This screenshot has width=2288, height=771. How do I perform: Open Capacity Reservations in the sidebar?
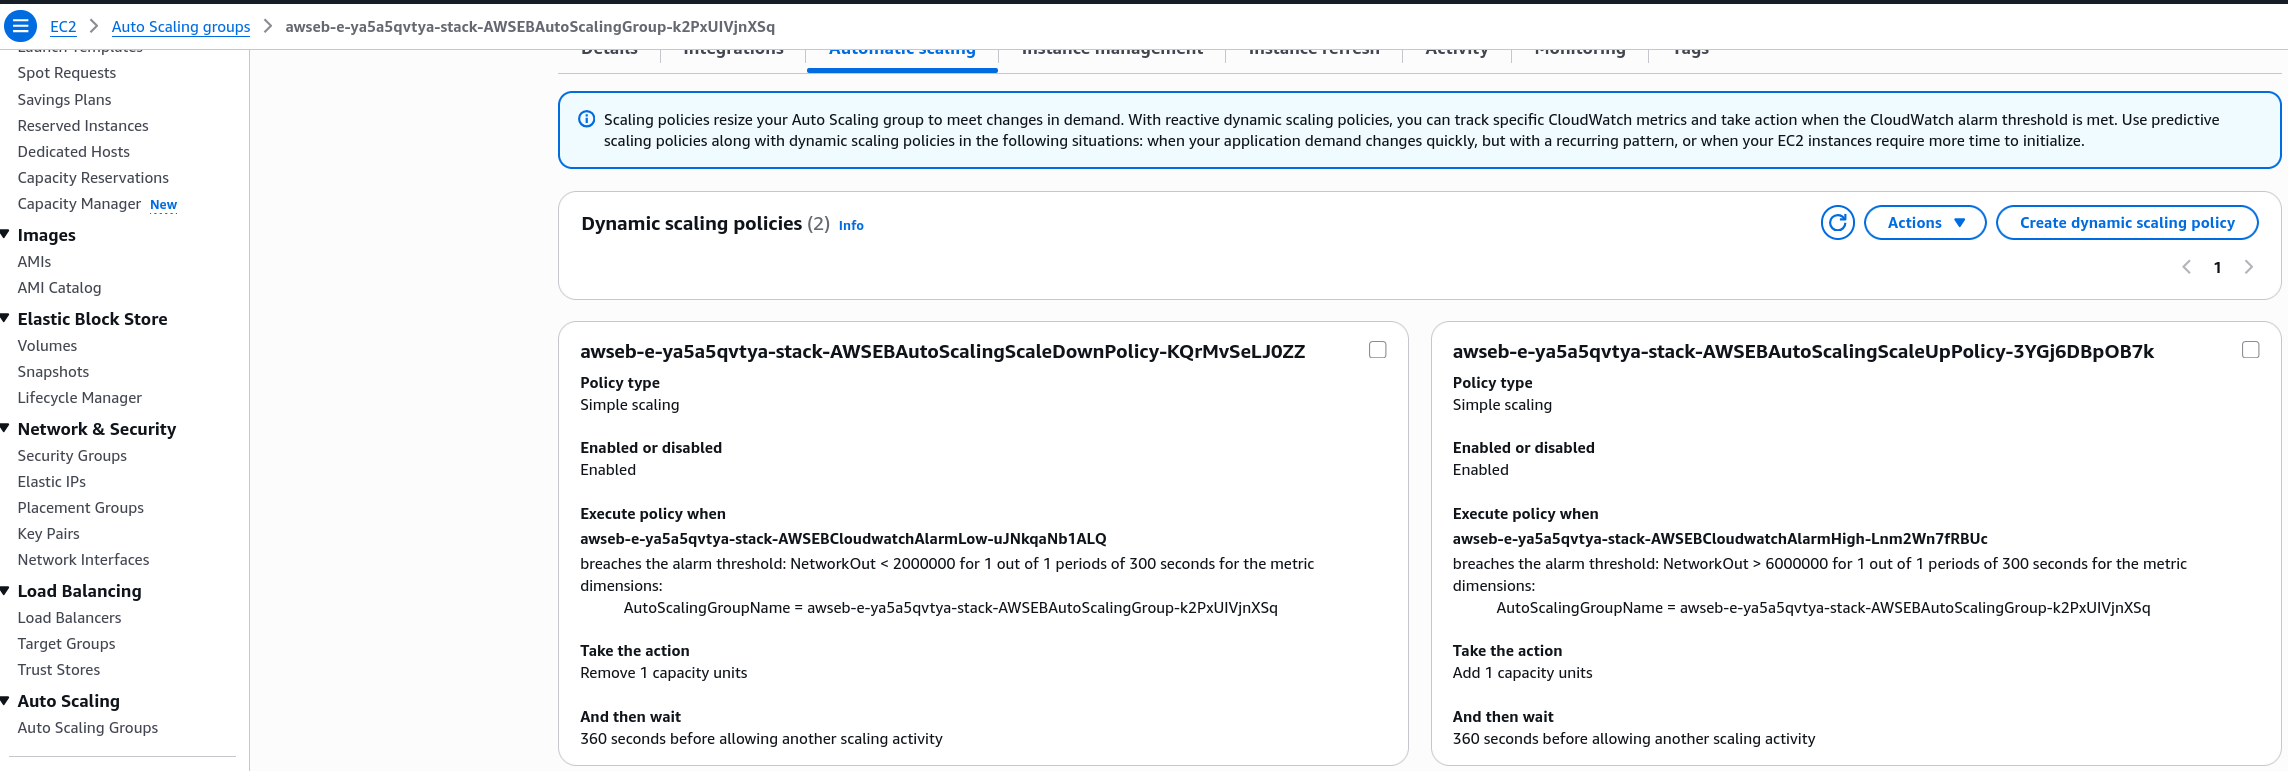pyautogui.click(x=93, y=178)
